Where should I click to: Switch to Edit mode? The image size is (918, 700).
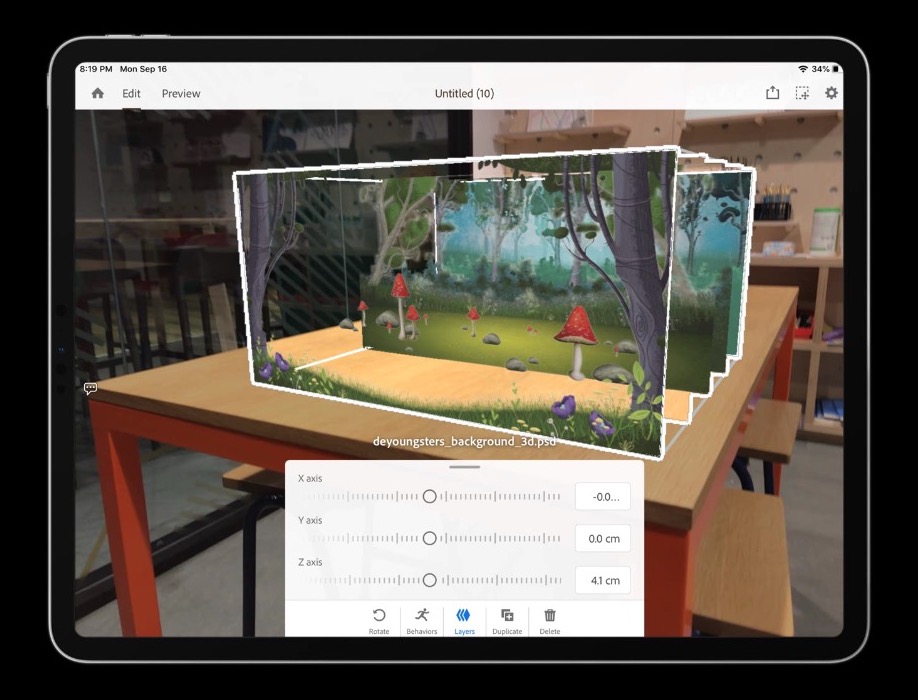click(131, 93)
